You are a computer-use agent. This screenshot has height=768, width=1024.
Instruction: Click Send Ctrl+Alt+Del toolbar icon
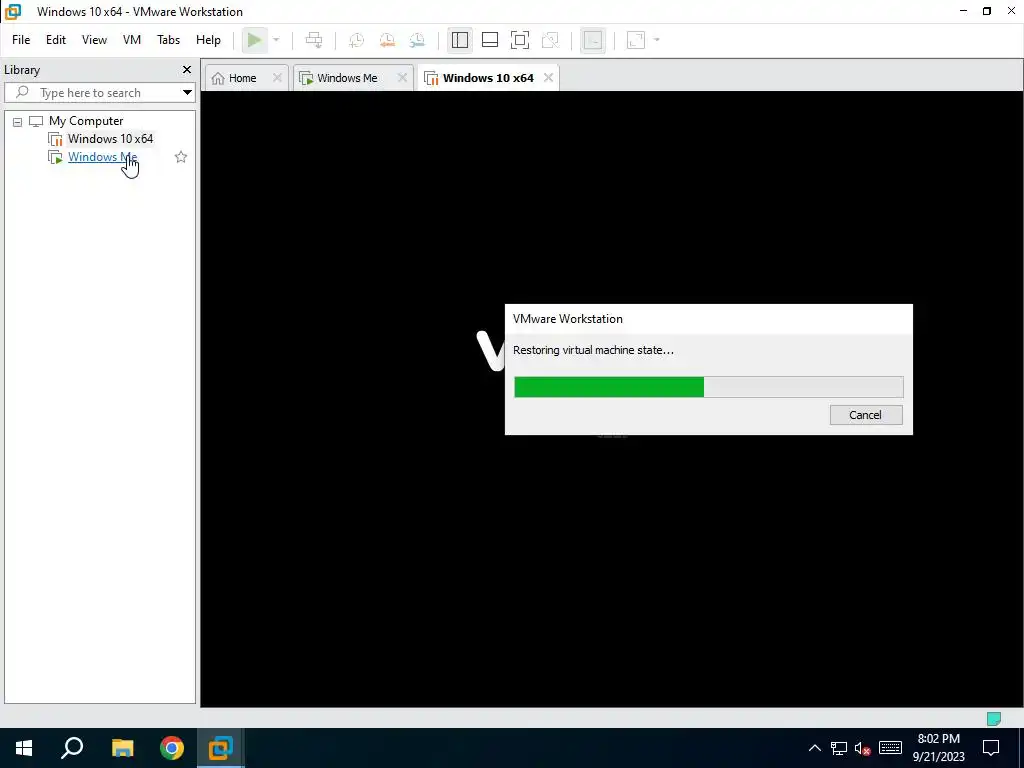[x=314, y=40]
